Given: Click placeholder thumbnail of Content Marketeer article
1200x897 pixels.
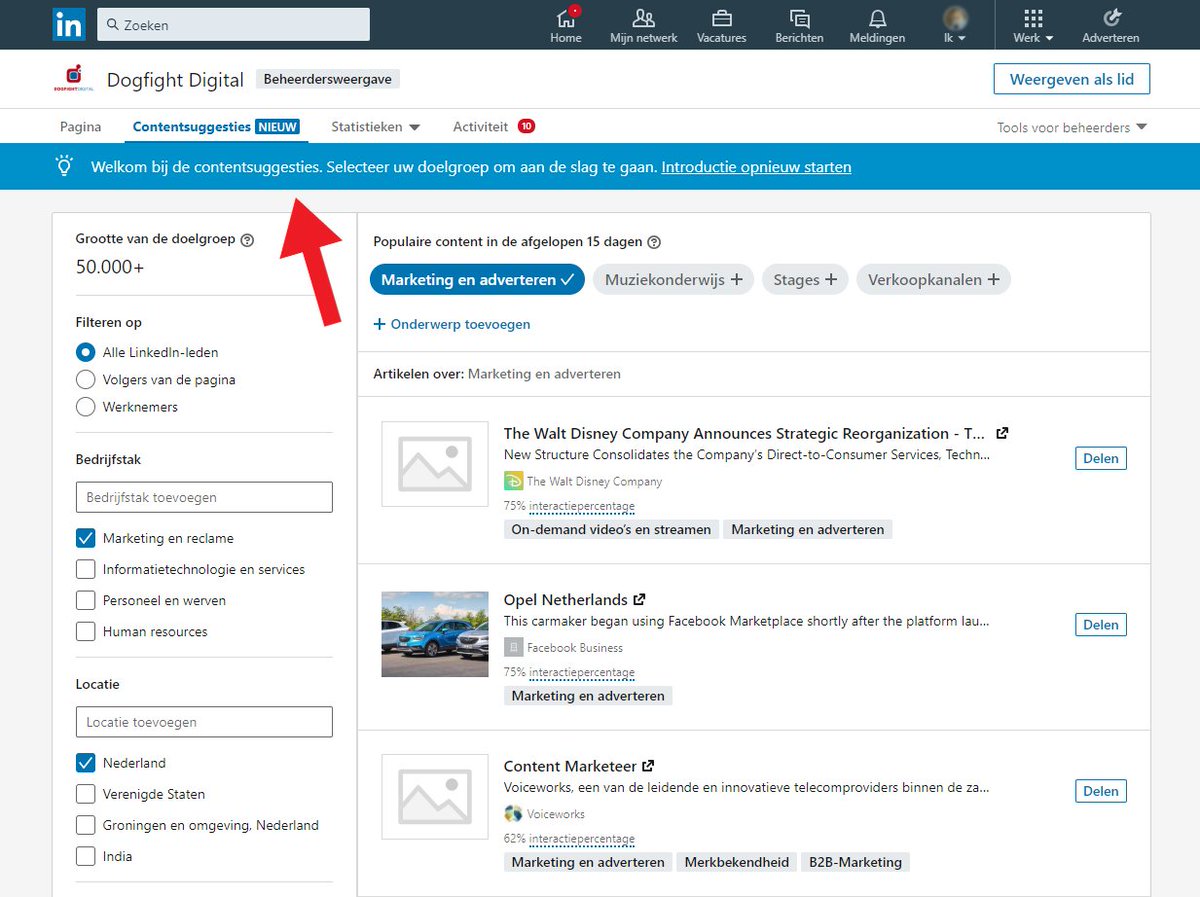Looking at the screenshot, I should coord(435,796).
